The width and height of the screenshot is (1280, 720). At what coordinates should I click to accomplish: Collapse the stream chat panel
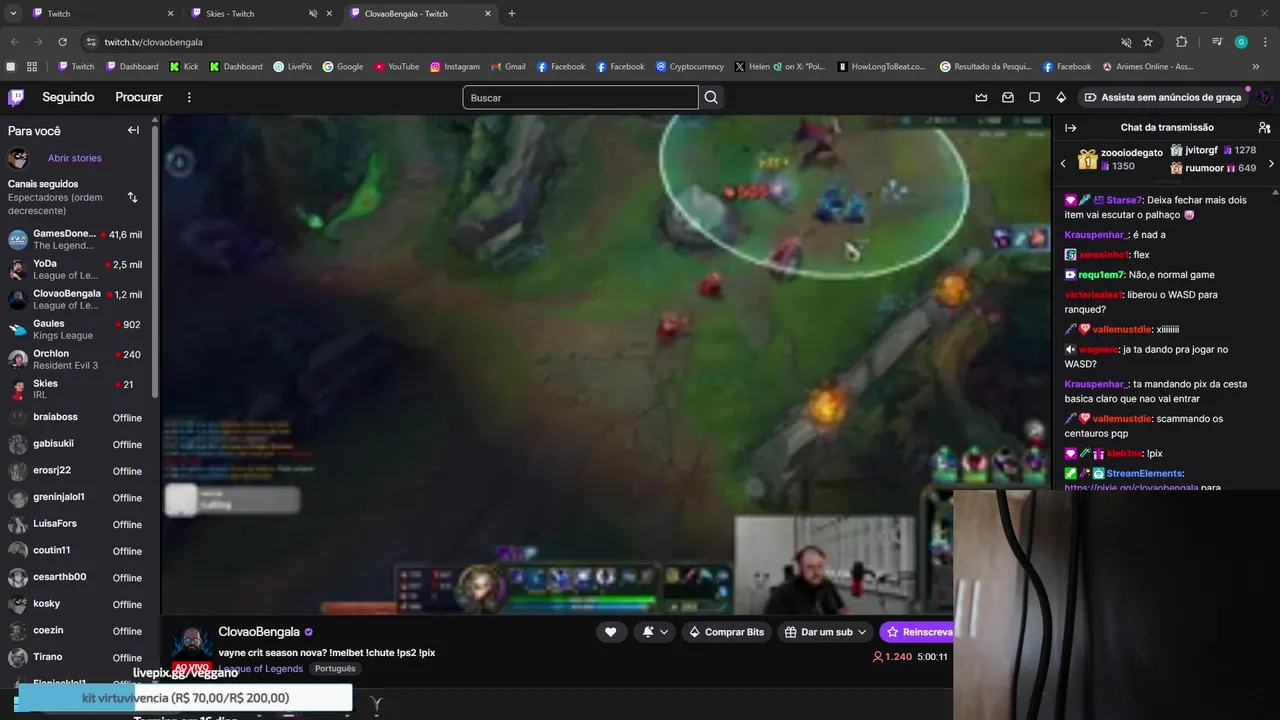(1070, 128)
